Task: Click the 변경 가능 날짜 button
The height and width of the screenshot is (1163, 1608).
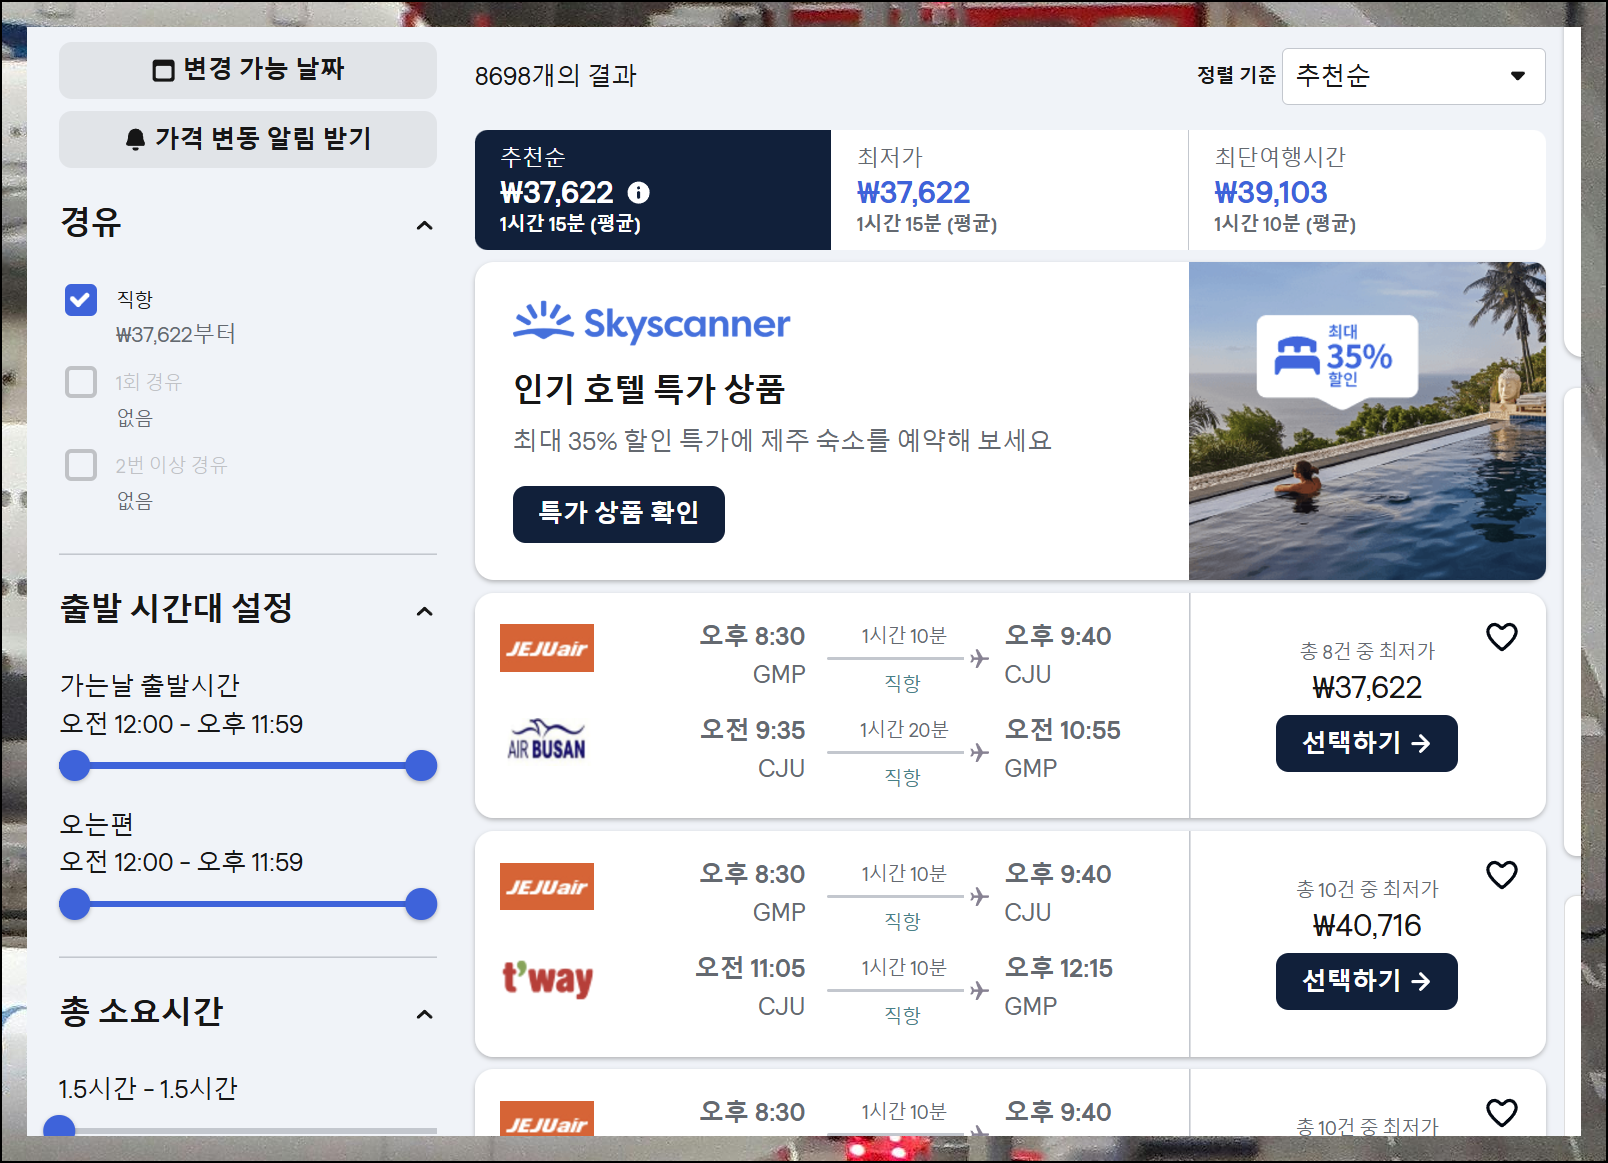Action: pos(248,70)
